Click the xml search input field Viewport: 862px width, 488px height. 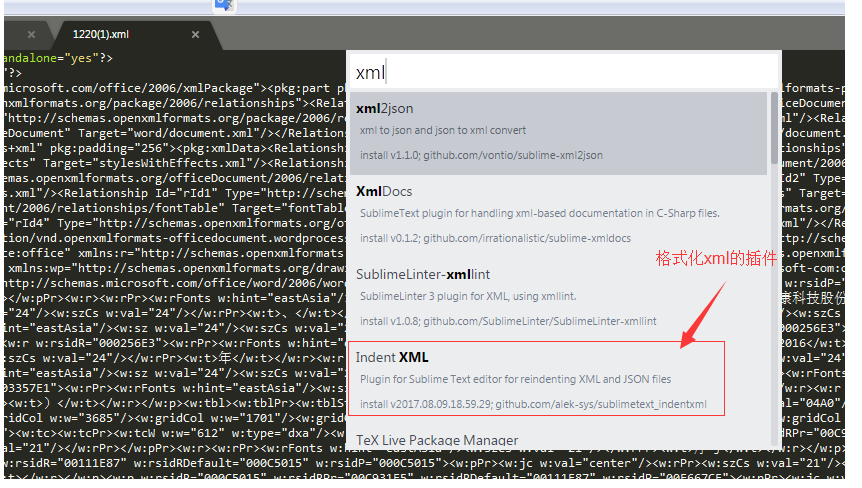click(564, 72)
